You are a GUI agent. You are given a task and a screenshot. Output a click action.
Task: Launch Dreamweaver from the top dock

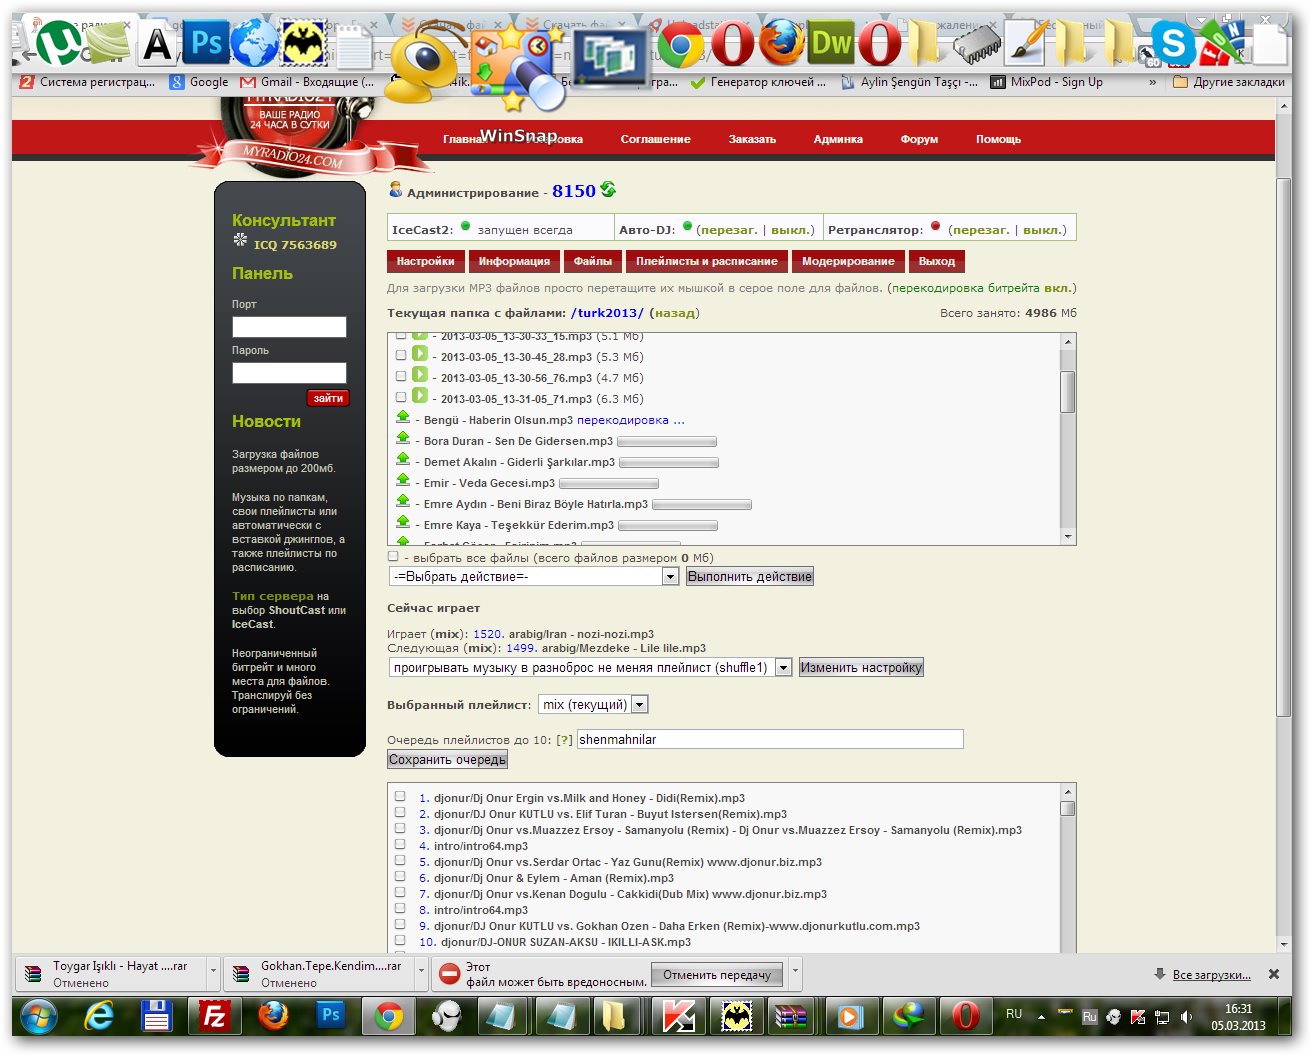830,43
